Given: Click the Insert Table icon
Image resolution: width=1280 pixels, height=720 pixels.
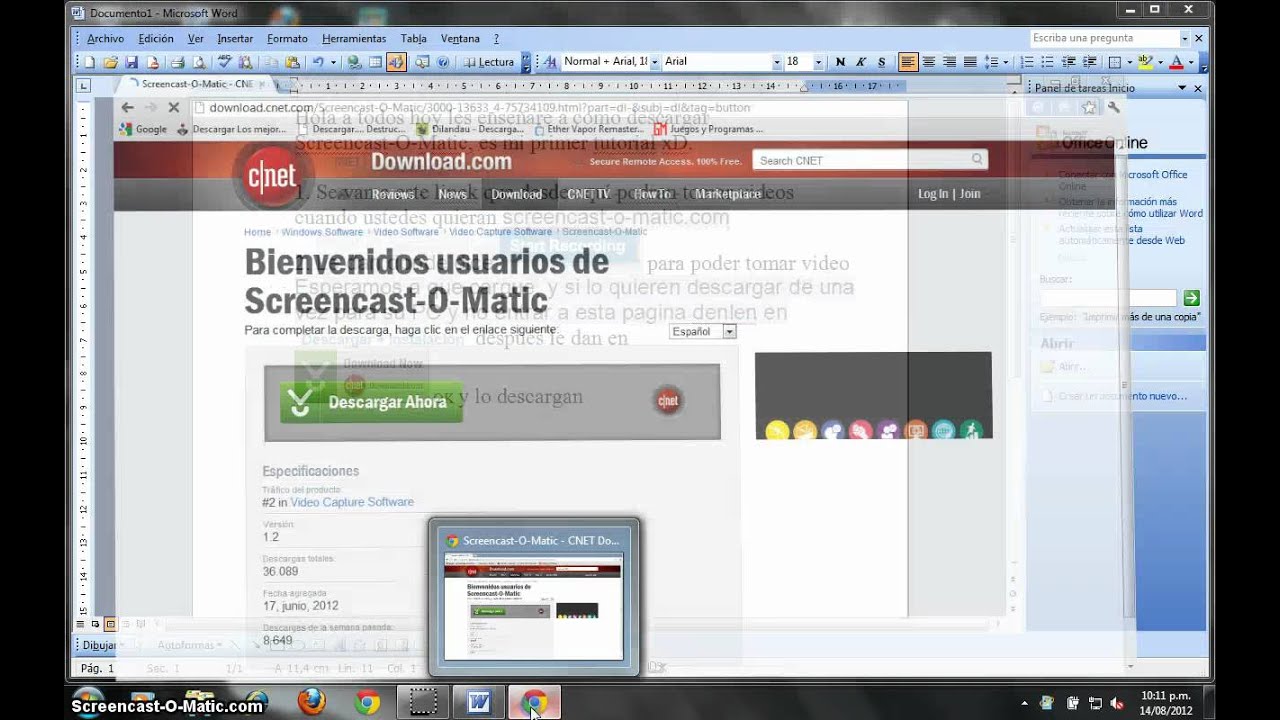Looking at the screenshot, I should (x=375, y=62).
